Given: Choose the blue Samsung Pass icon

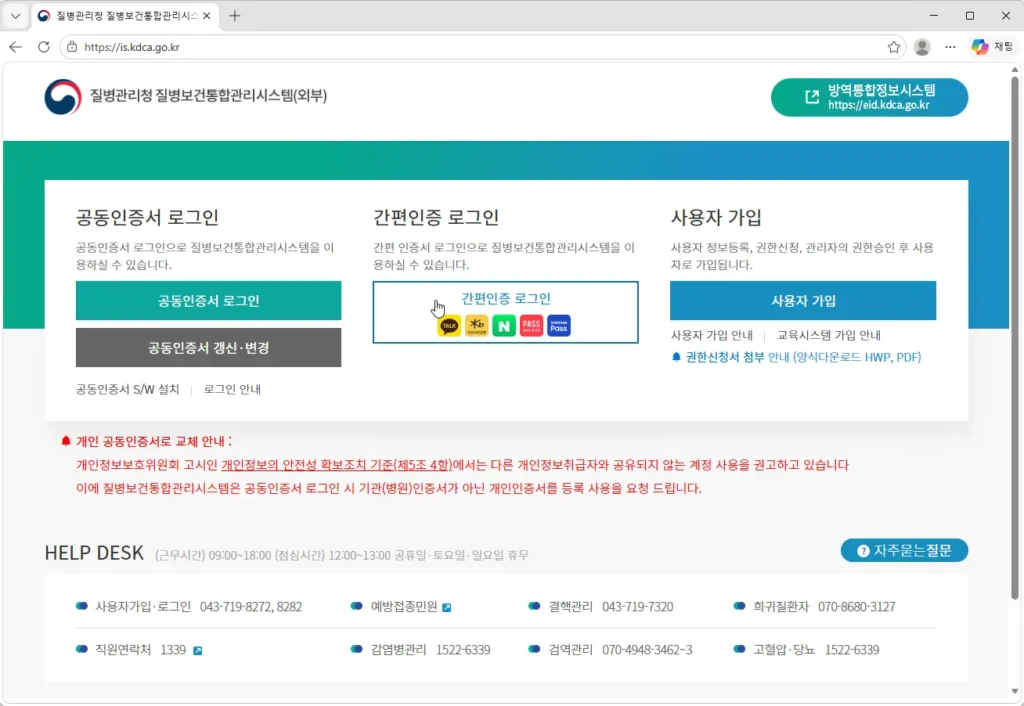Looking at the screenshot, I should (559, 325).
